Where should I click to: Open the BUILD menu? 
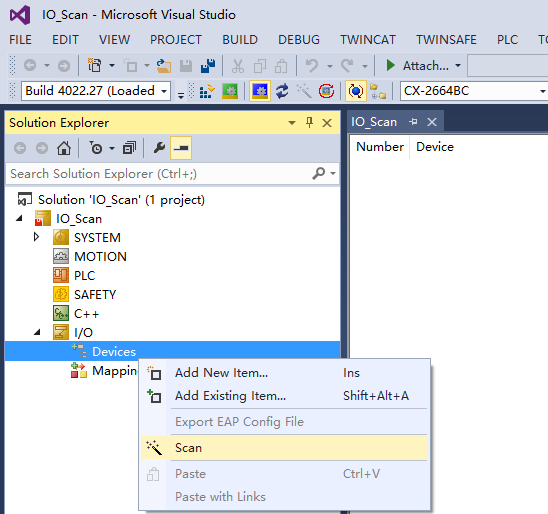[x=240, y=39]
